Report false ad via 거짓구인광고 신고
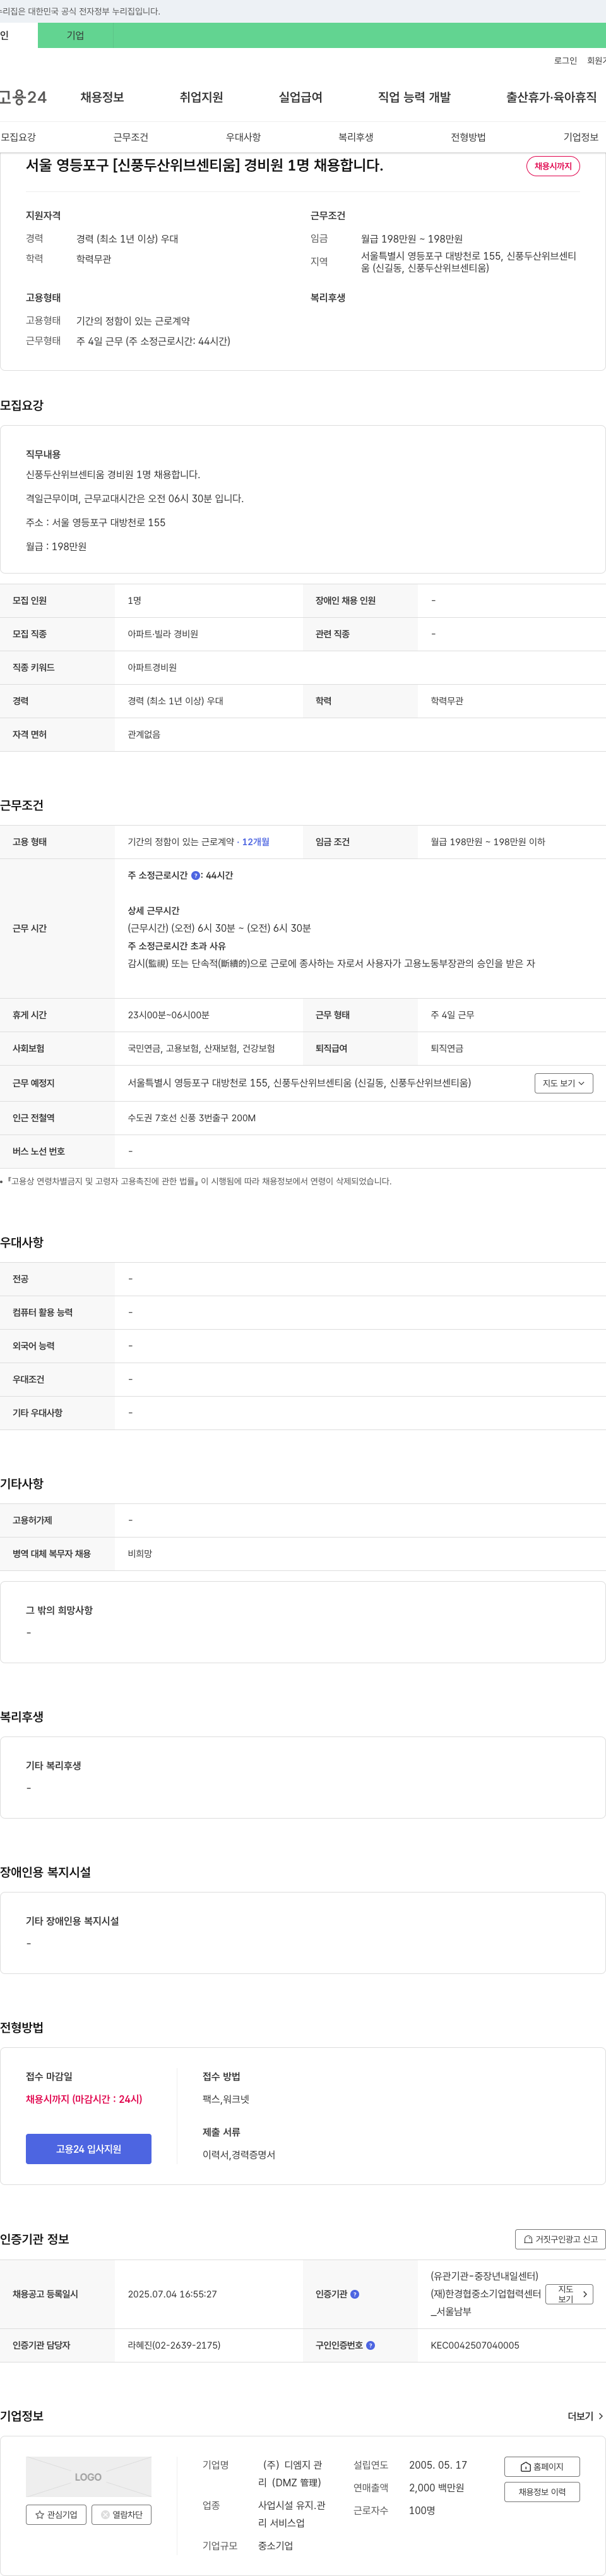The height and width of the screenshot is (2576, 606). pos(560,2239)
